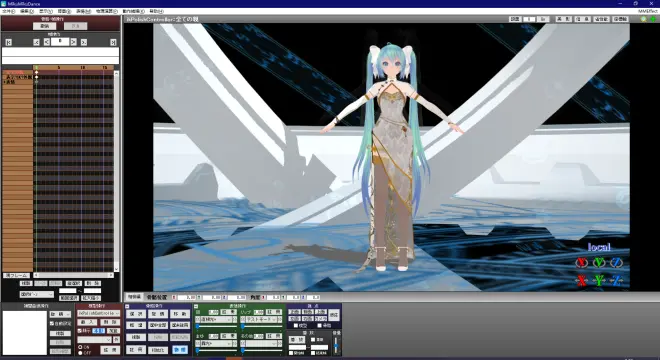Click the local coordinate mode label
This screenshot has width=660, height=360.
coord(599,247)
